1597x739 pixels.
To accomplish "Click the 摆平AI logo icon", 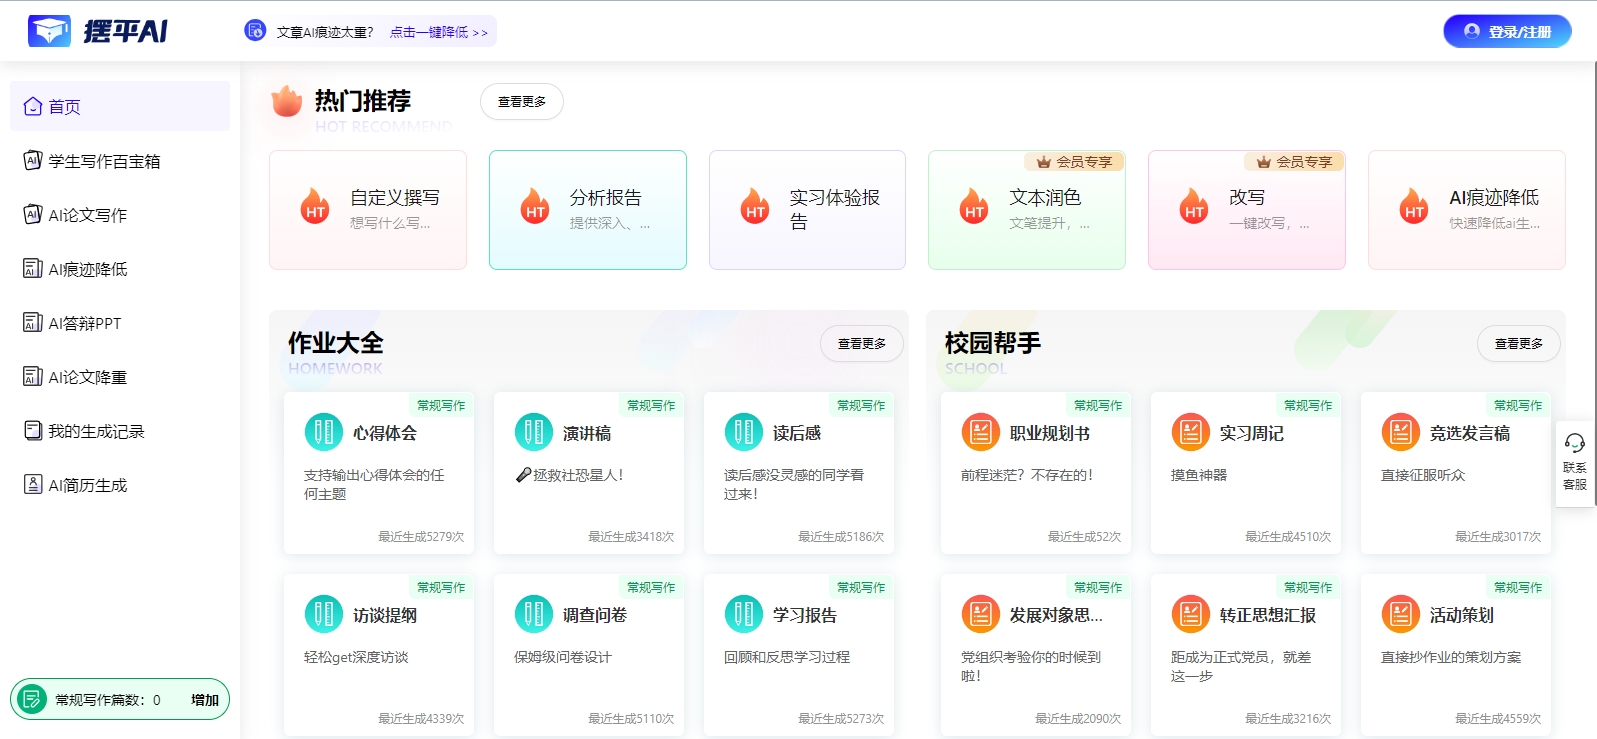I will coord(49,31).
